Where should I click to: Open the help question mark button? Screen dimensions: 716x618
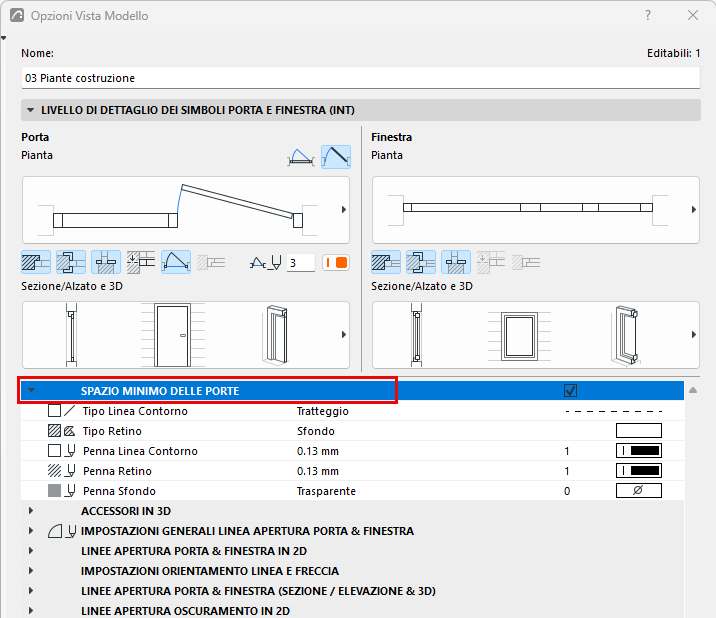point(648,16)
